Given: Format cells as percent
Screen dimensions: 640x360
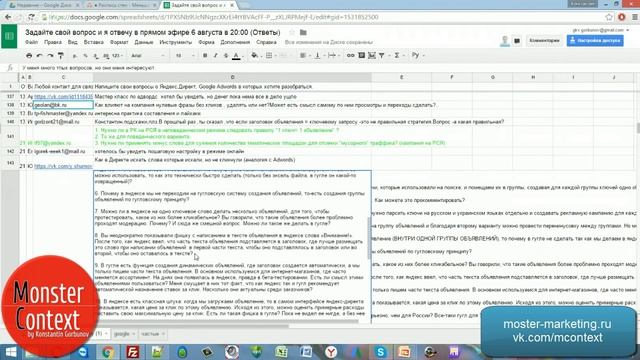Looking at the screenshot, I should tap(85, 56).
